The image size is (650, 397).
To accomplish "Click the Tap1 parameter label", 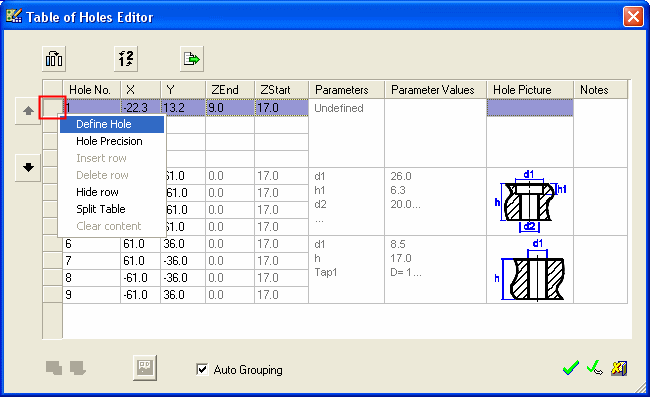I will coord(326,273).
